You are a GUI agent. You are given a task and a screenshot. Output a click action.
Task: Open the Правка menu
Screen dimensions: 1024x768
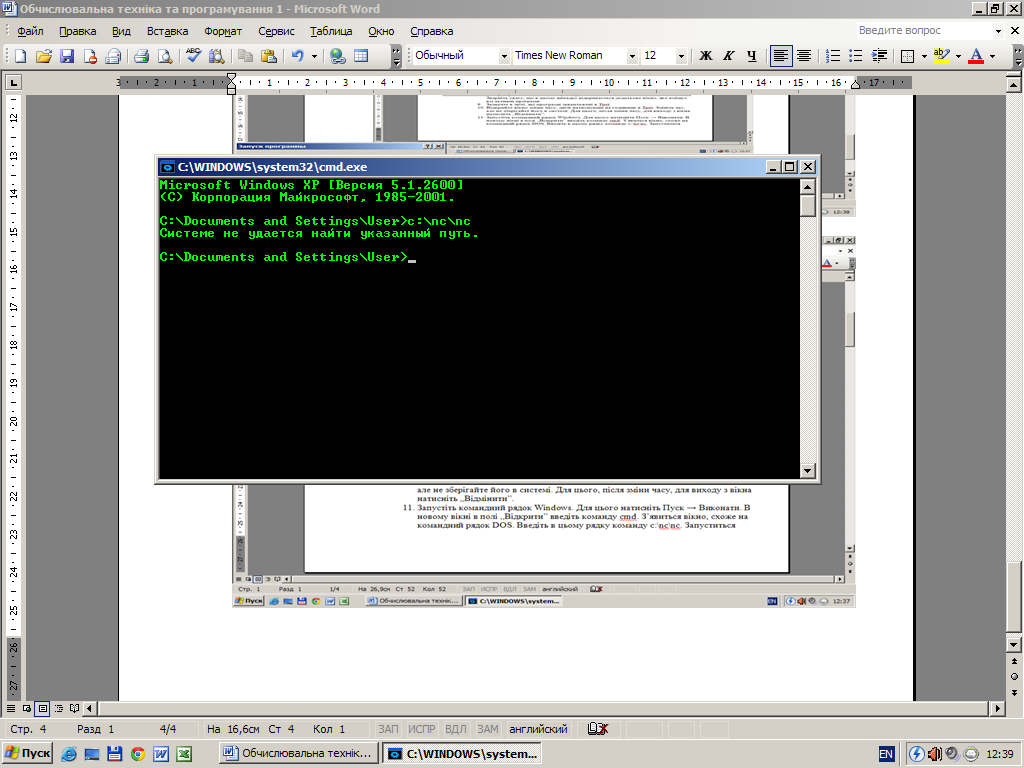[77, 31]
